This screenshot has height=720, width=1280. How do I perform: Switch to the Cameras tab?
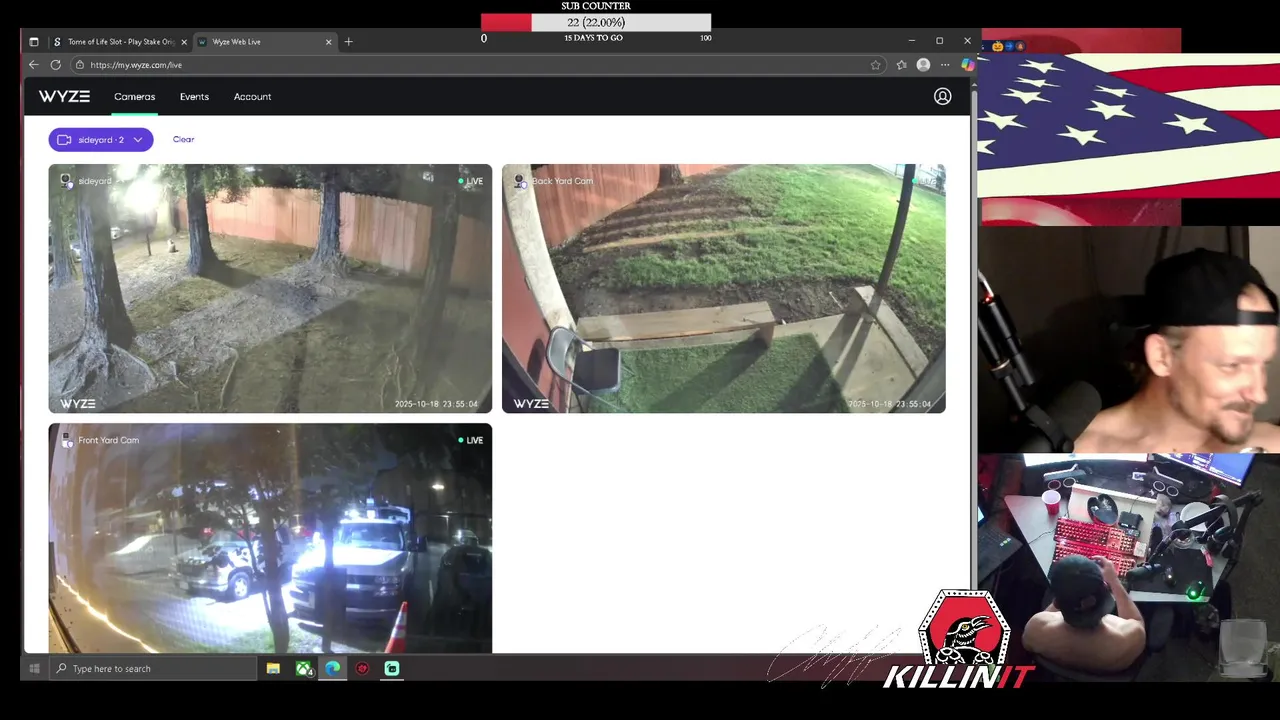pos(134,97)
